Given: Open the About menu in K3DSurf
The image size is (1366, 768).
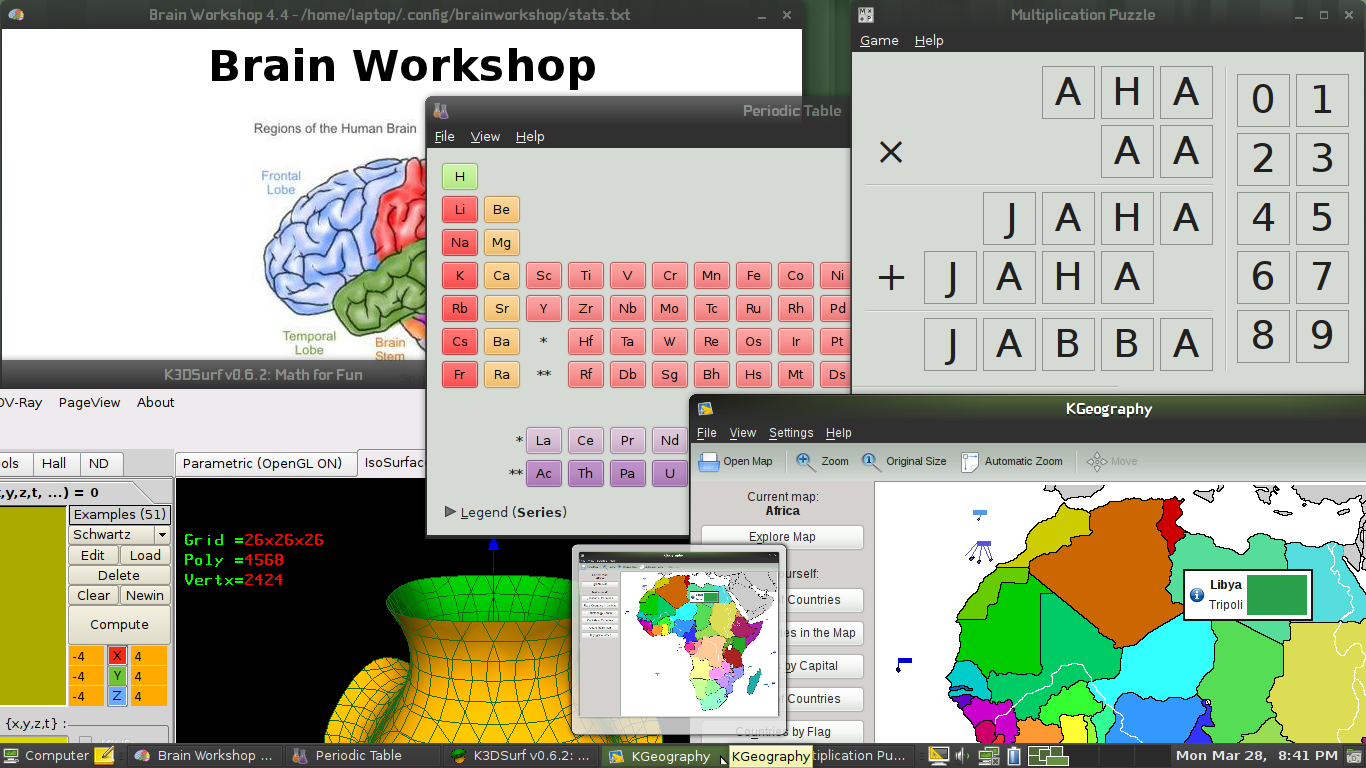Looking at the screenshot, I should click(155, 402).
